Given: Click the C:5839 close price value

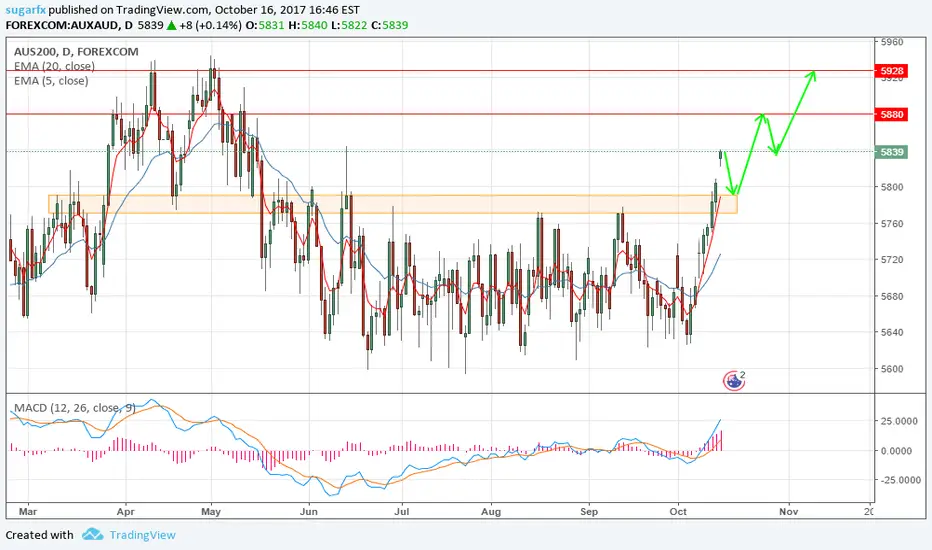Looking at the screenshot, I should [389, 26].
